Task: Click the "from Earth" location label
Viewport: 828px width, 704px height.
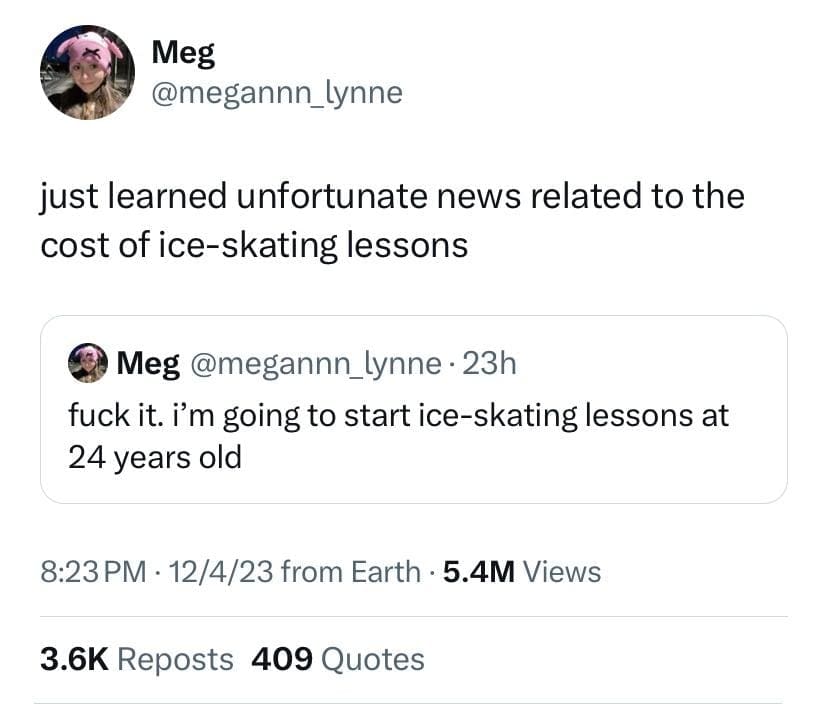Action: click(x=351, y=572)
